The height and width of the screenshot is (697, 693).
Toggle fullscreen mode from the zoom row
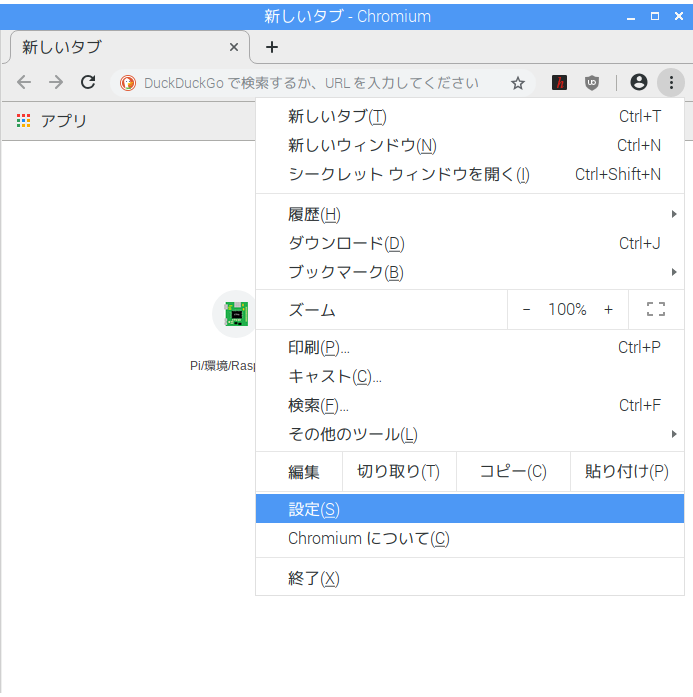click(656, 309)
